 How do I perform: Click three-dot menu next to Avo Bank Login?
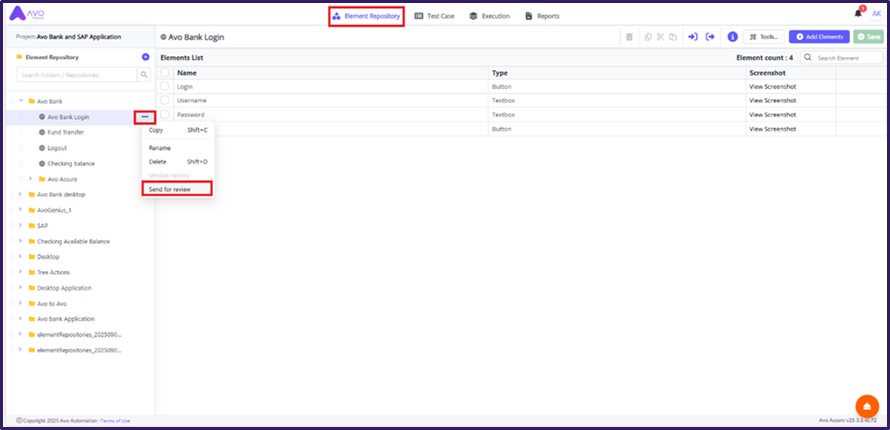click(x=145, y=117)
